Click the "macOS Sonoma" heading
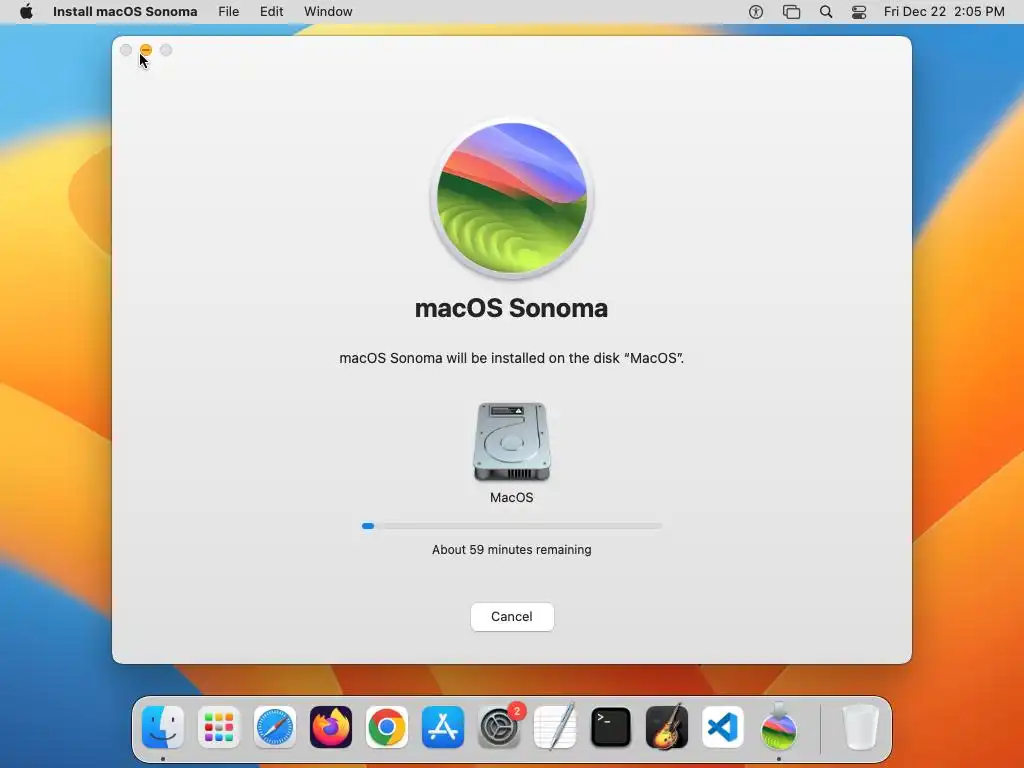The width and height of the screenshot is (1024, 768). point(511,308)
